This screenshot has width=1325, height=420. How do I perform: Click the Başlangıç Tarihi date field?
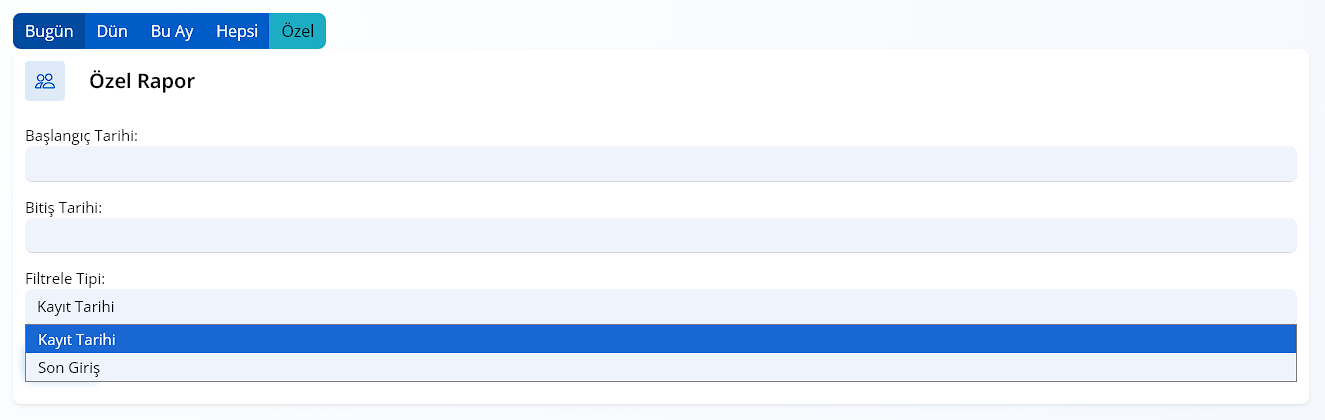pyautogui.click(x=660, y=164)
